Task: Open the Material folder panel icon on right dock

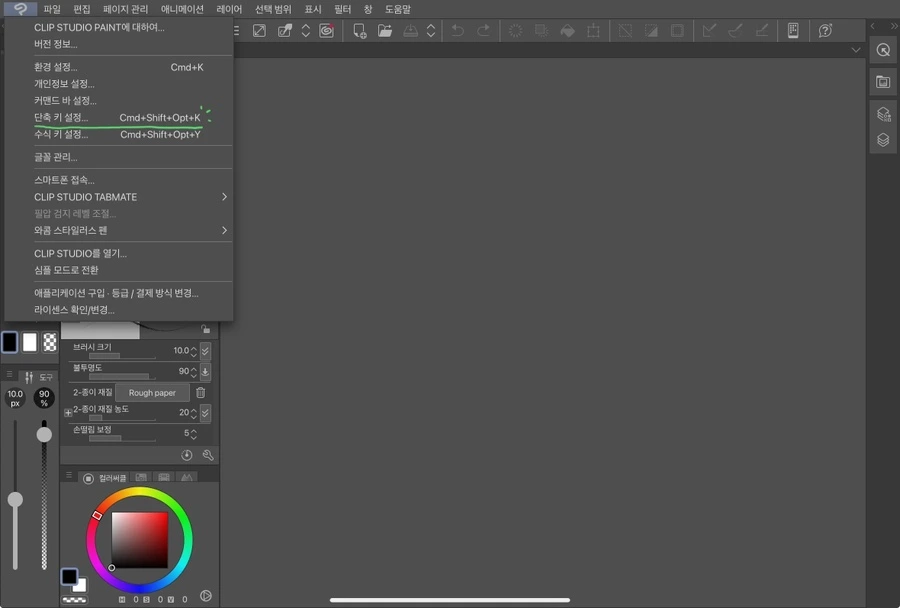Action: pyautogui.click(x=883, y=82)
